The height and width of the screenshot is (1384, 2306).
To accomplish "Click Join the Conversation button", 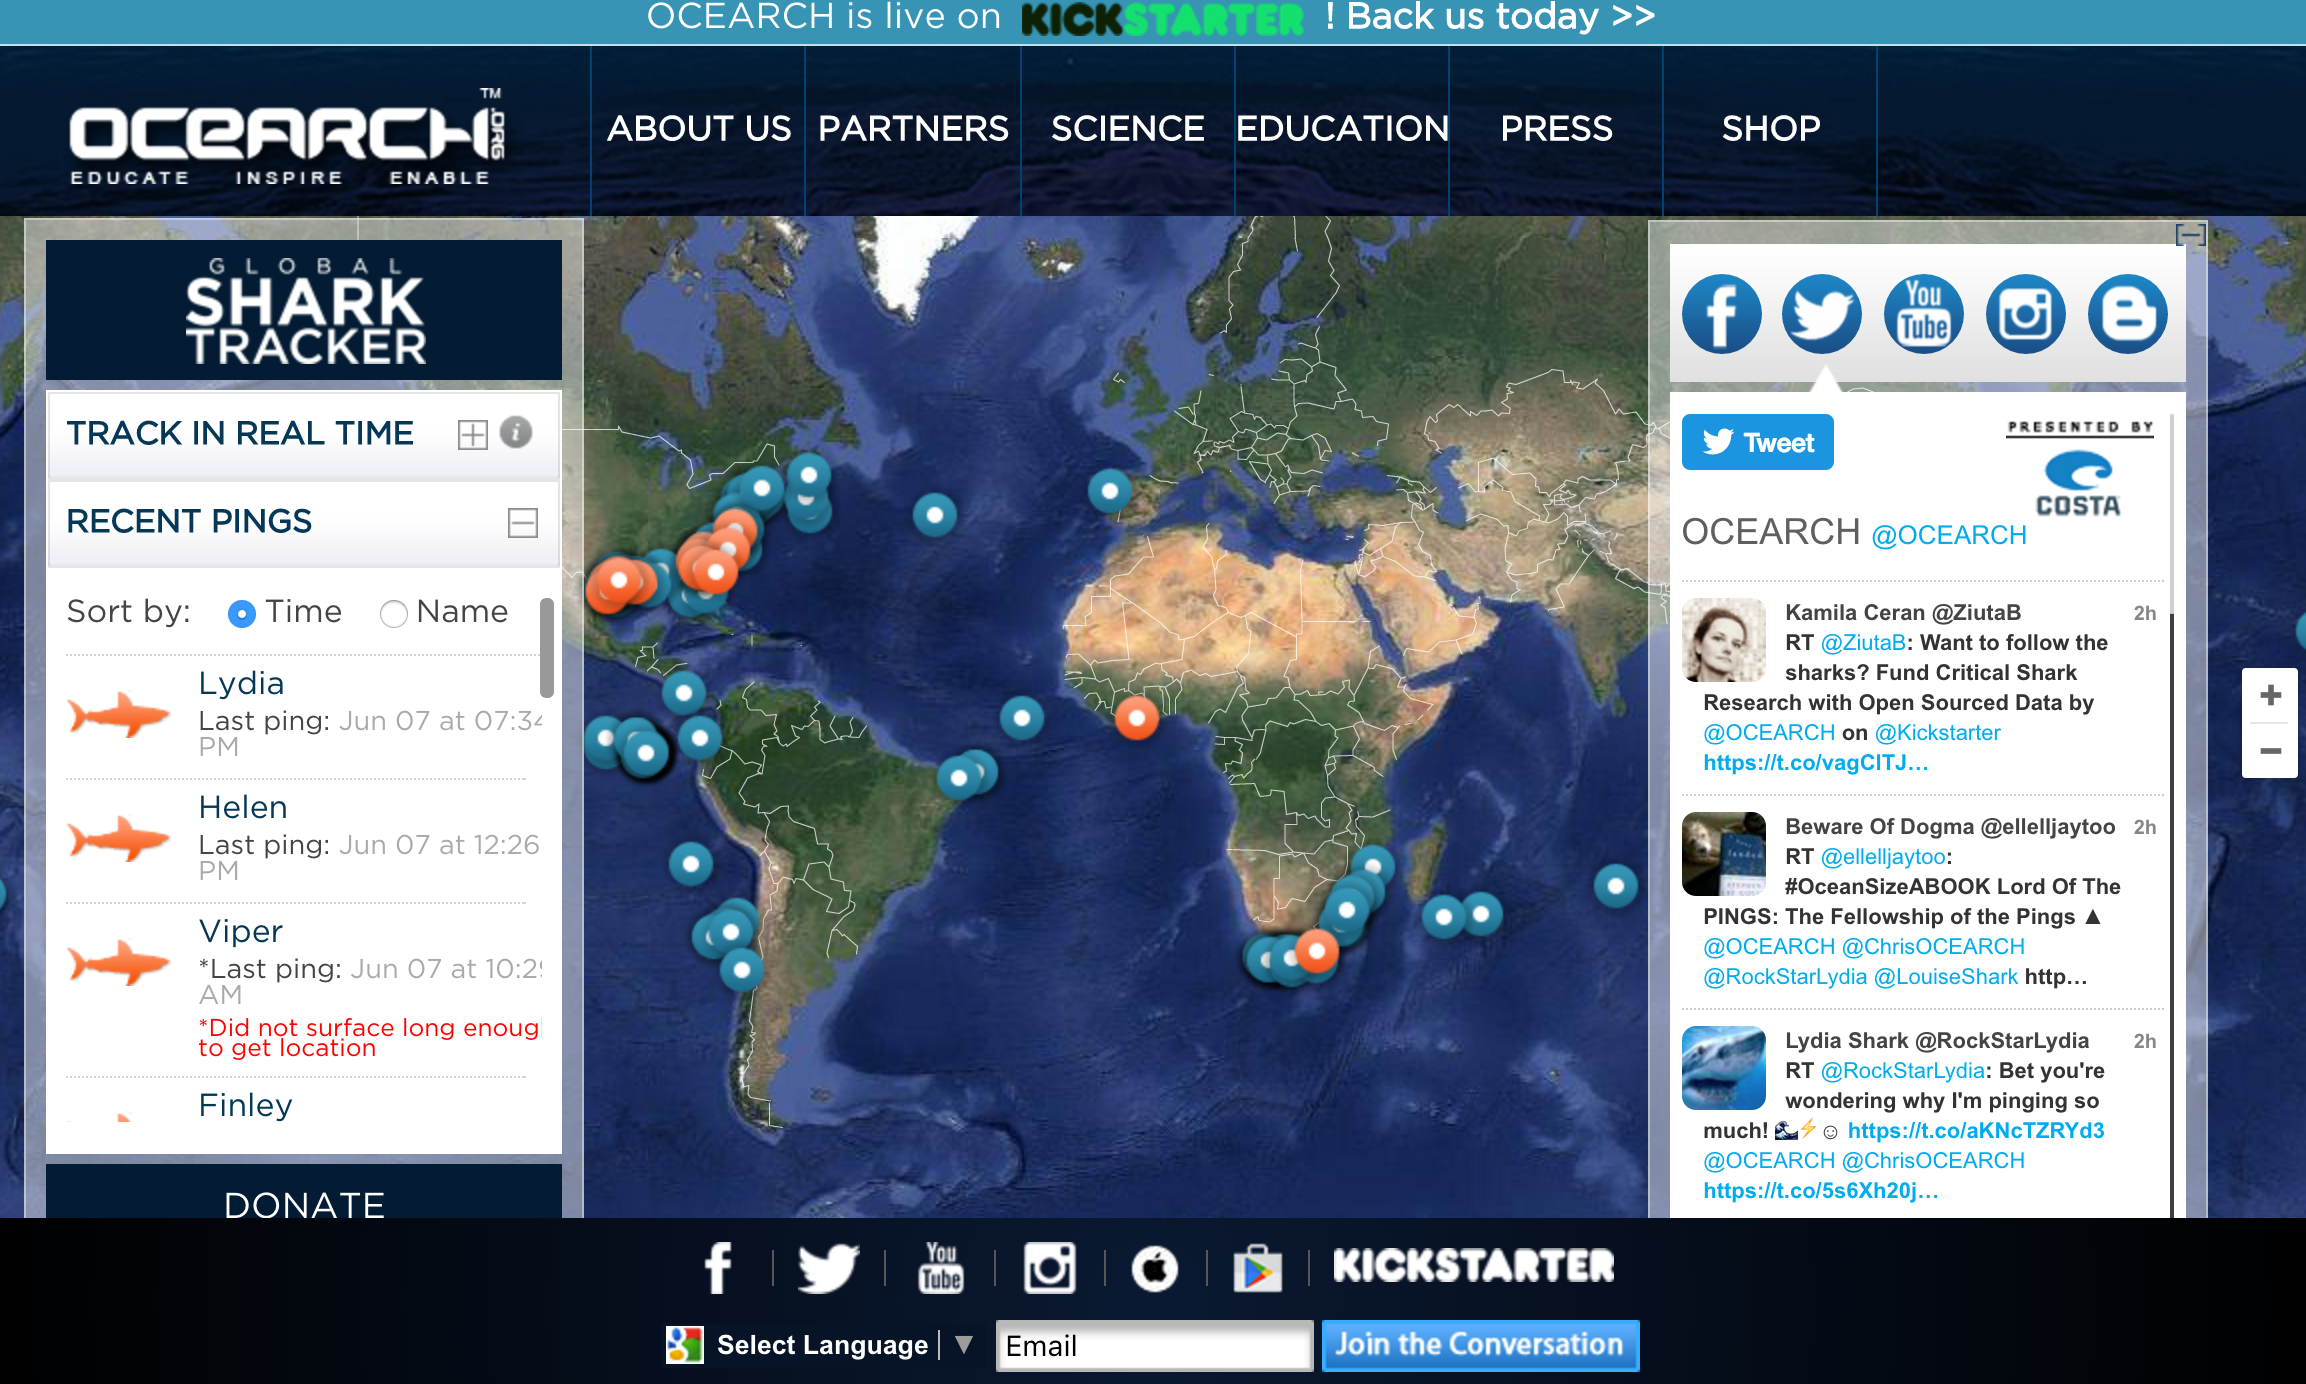I will (1480, 1345).
